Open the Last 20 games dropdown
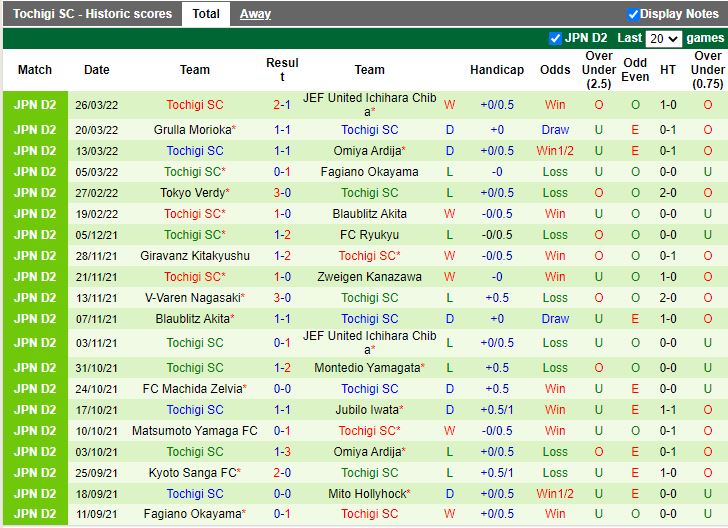The image size is (728, 528). 663,39
